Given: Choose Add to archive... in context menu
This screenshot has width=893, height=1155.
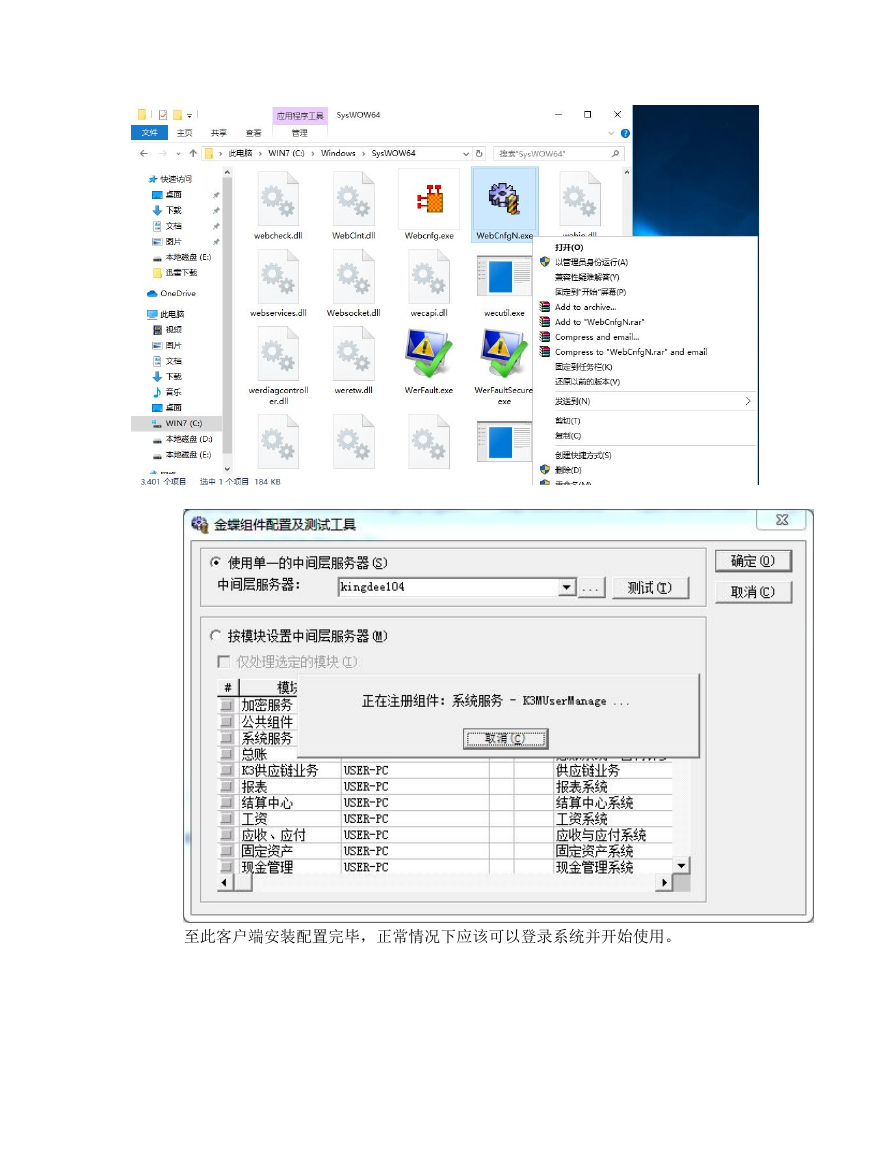Looking at the screenshot, I should point(585,307).
